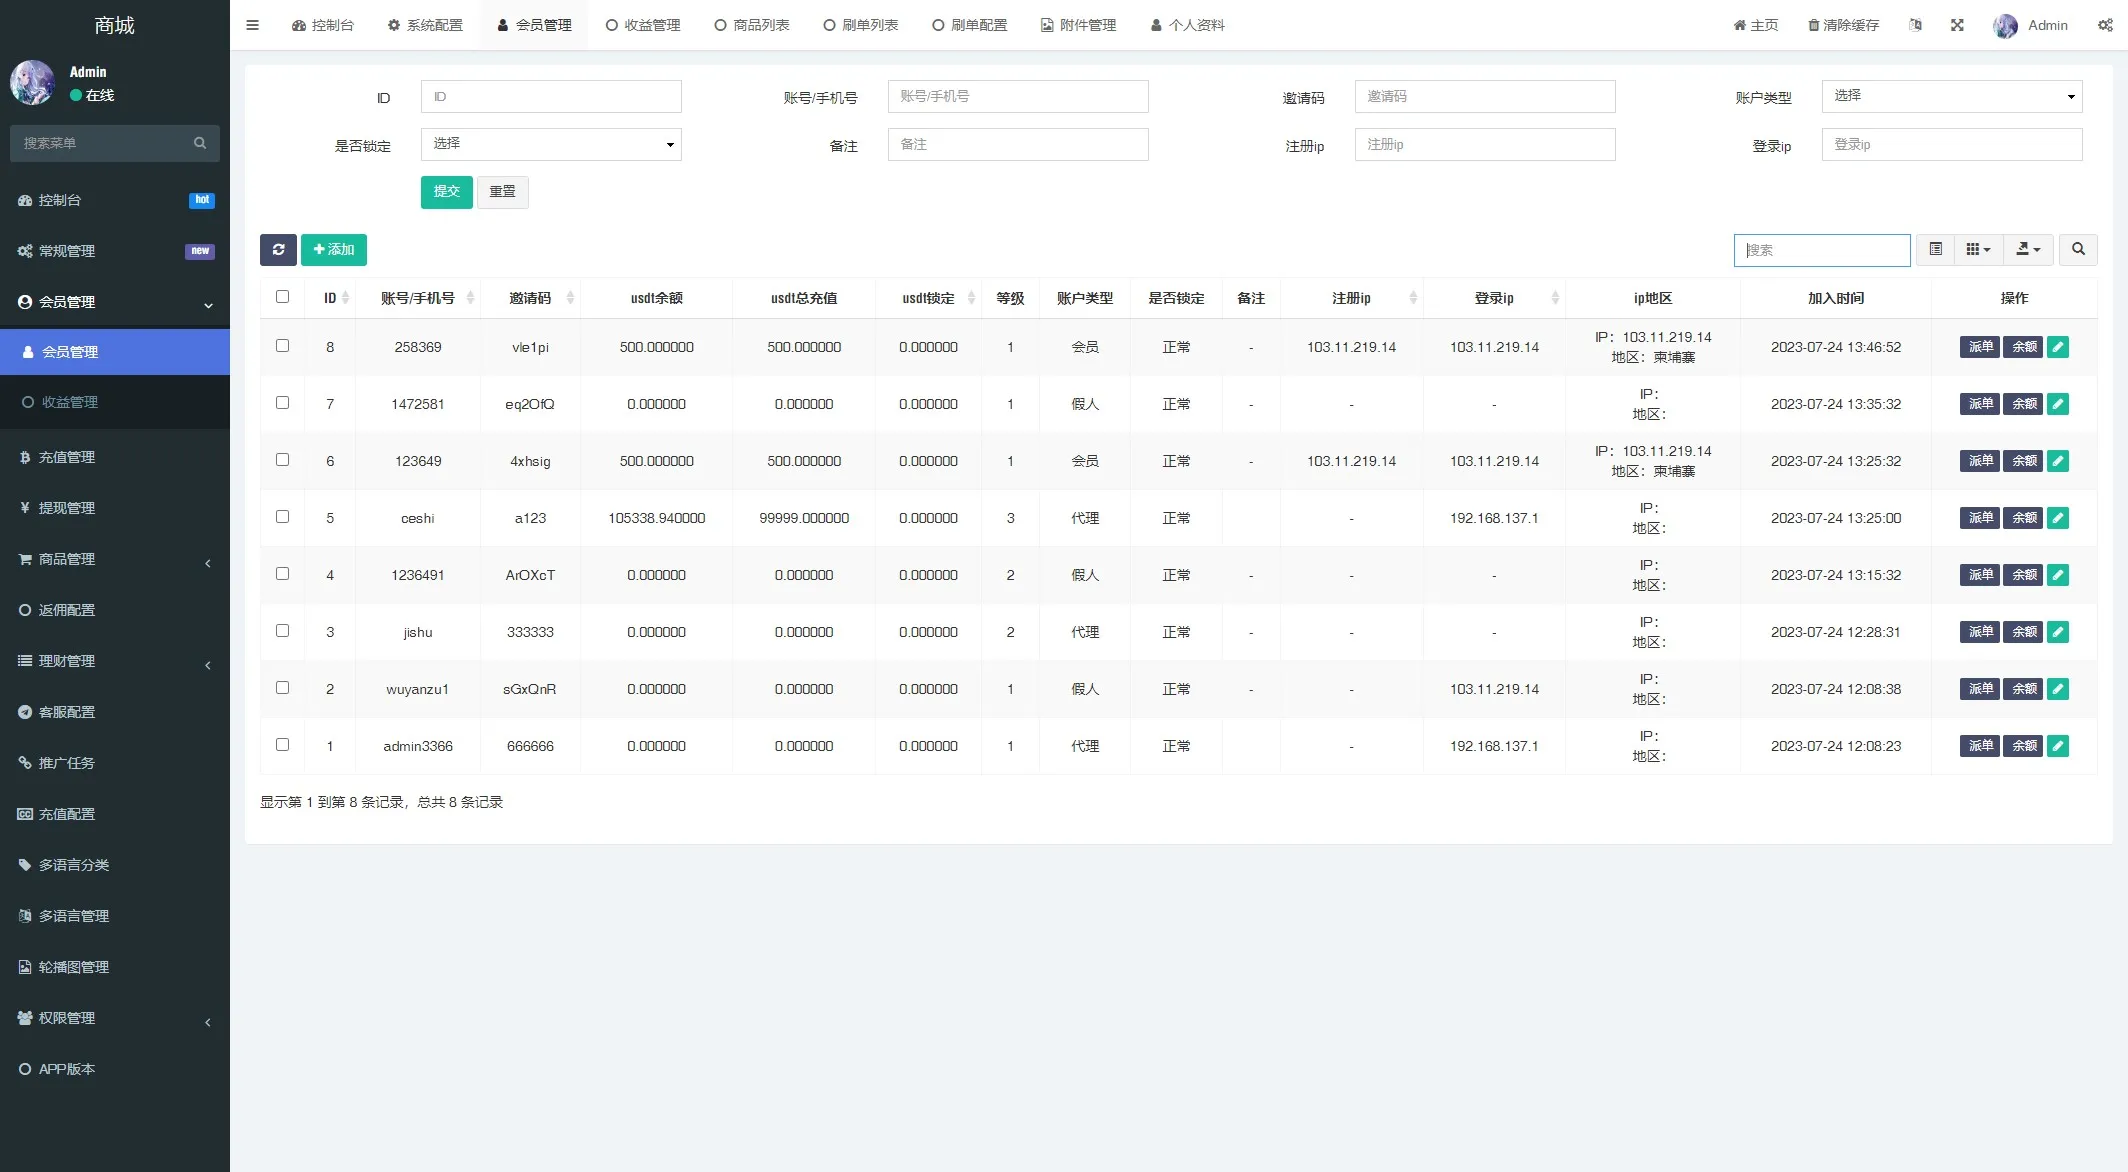Open the 账户类型 dropdown filter
Image resolution: width=2128 pixels, height=1172 pixels.
(x=1951, y=96)
